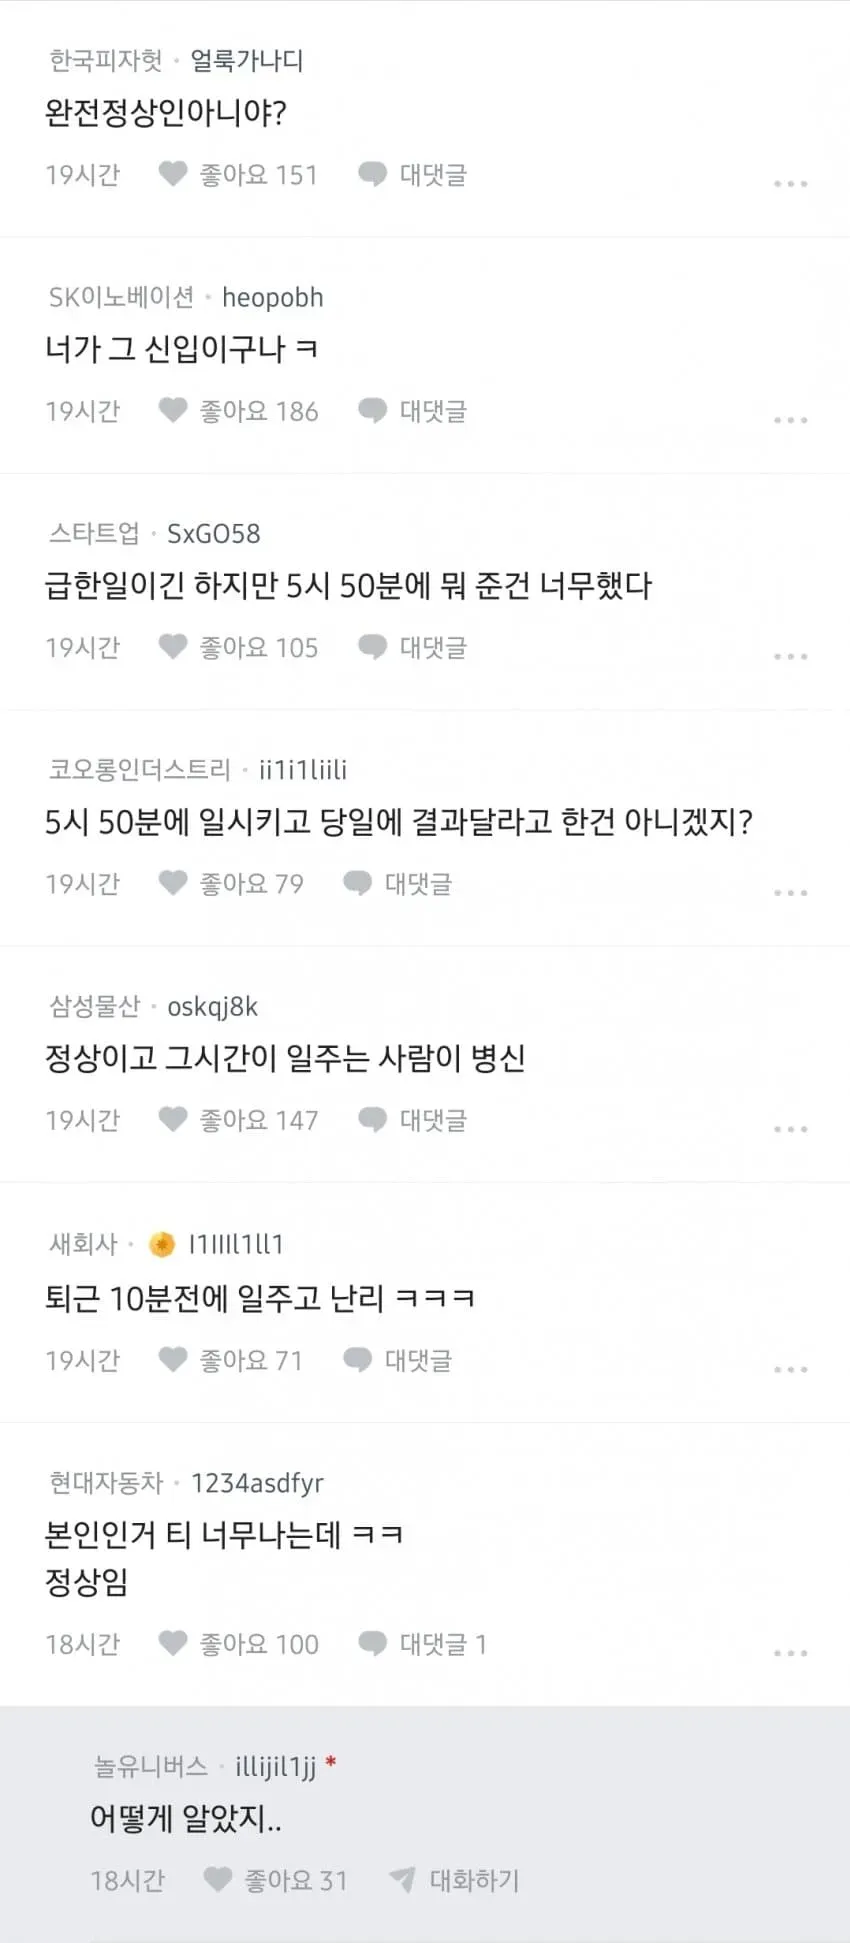
Task: Like 현대자동차 1234asdfyr's comment
Action: [173, 1643]
